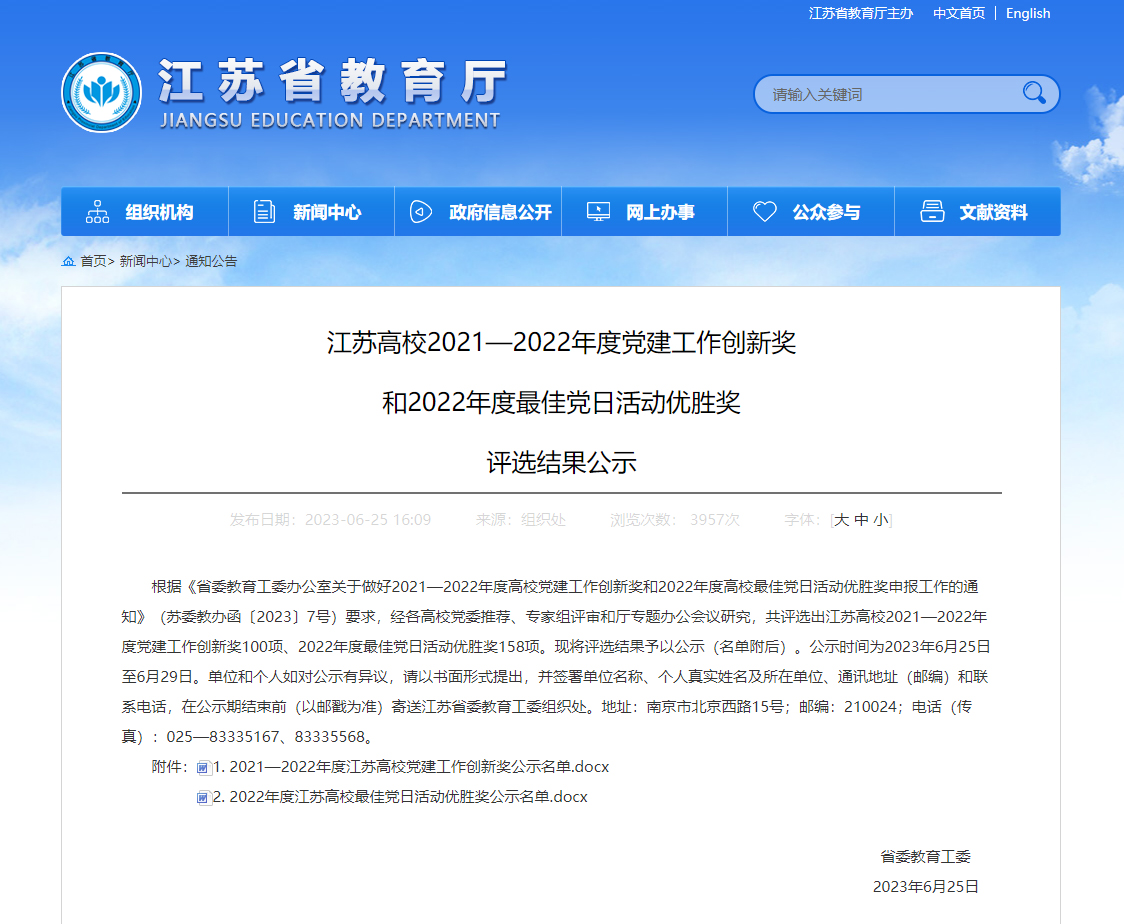Click the 公众参与 heart icon
Image resolution: width=1124 pixels, height=924 pixels.
pyautogui.click(x=765, y=212)
